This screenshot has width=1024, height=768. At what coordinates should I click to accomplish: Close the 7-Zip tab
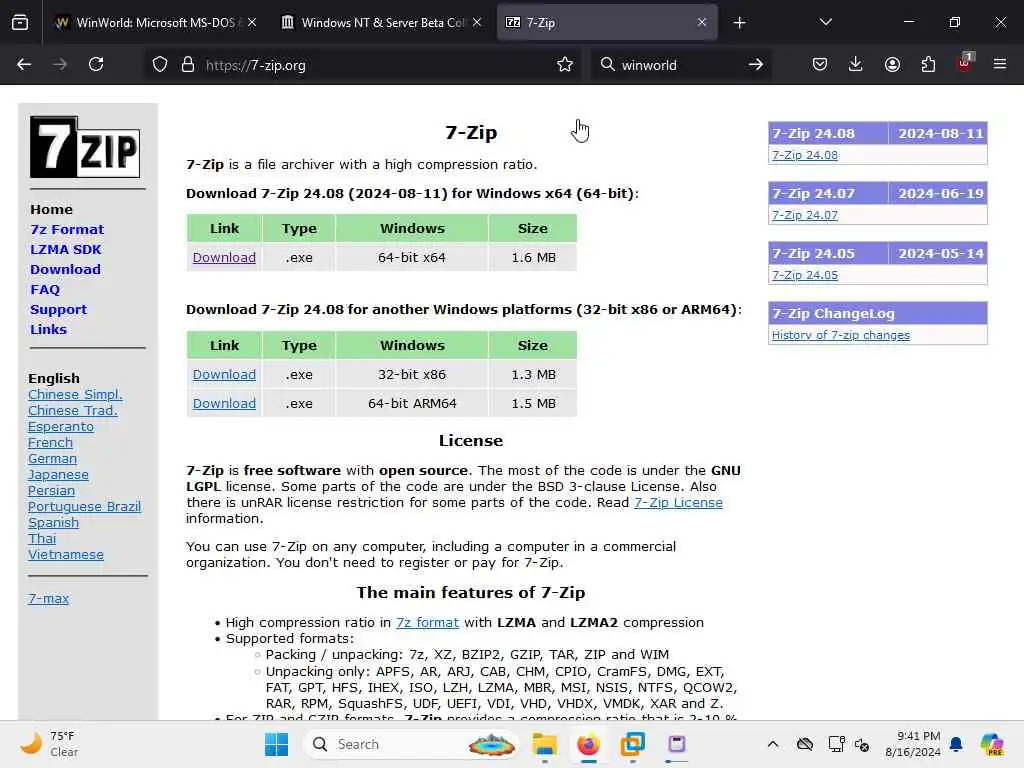701,22
